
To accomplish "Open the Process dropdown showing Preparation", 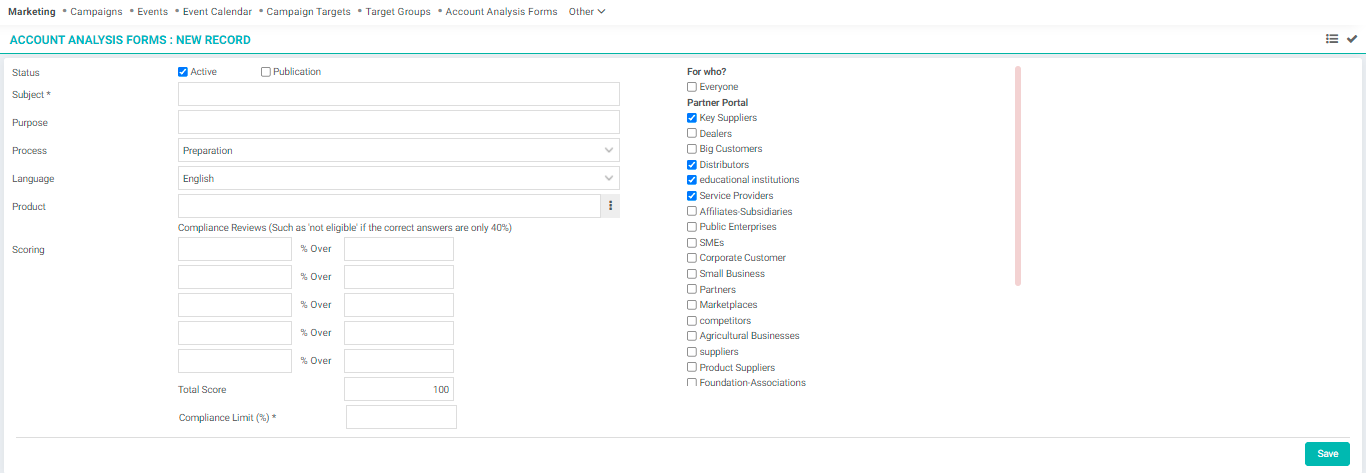I will 399,150.
